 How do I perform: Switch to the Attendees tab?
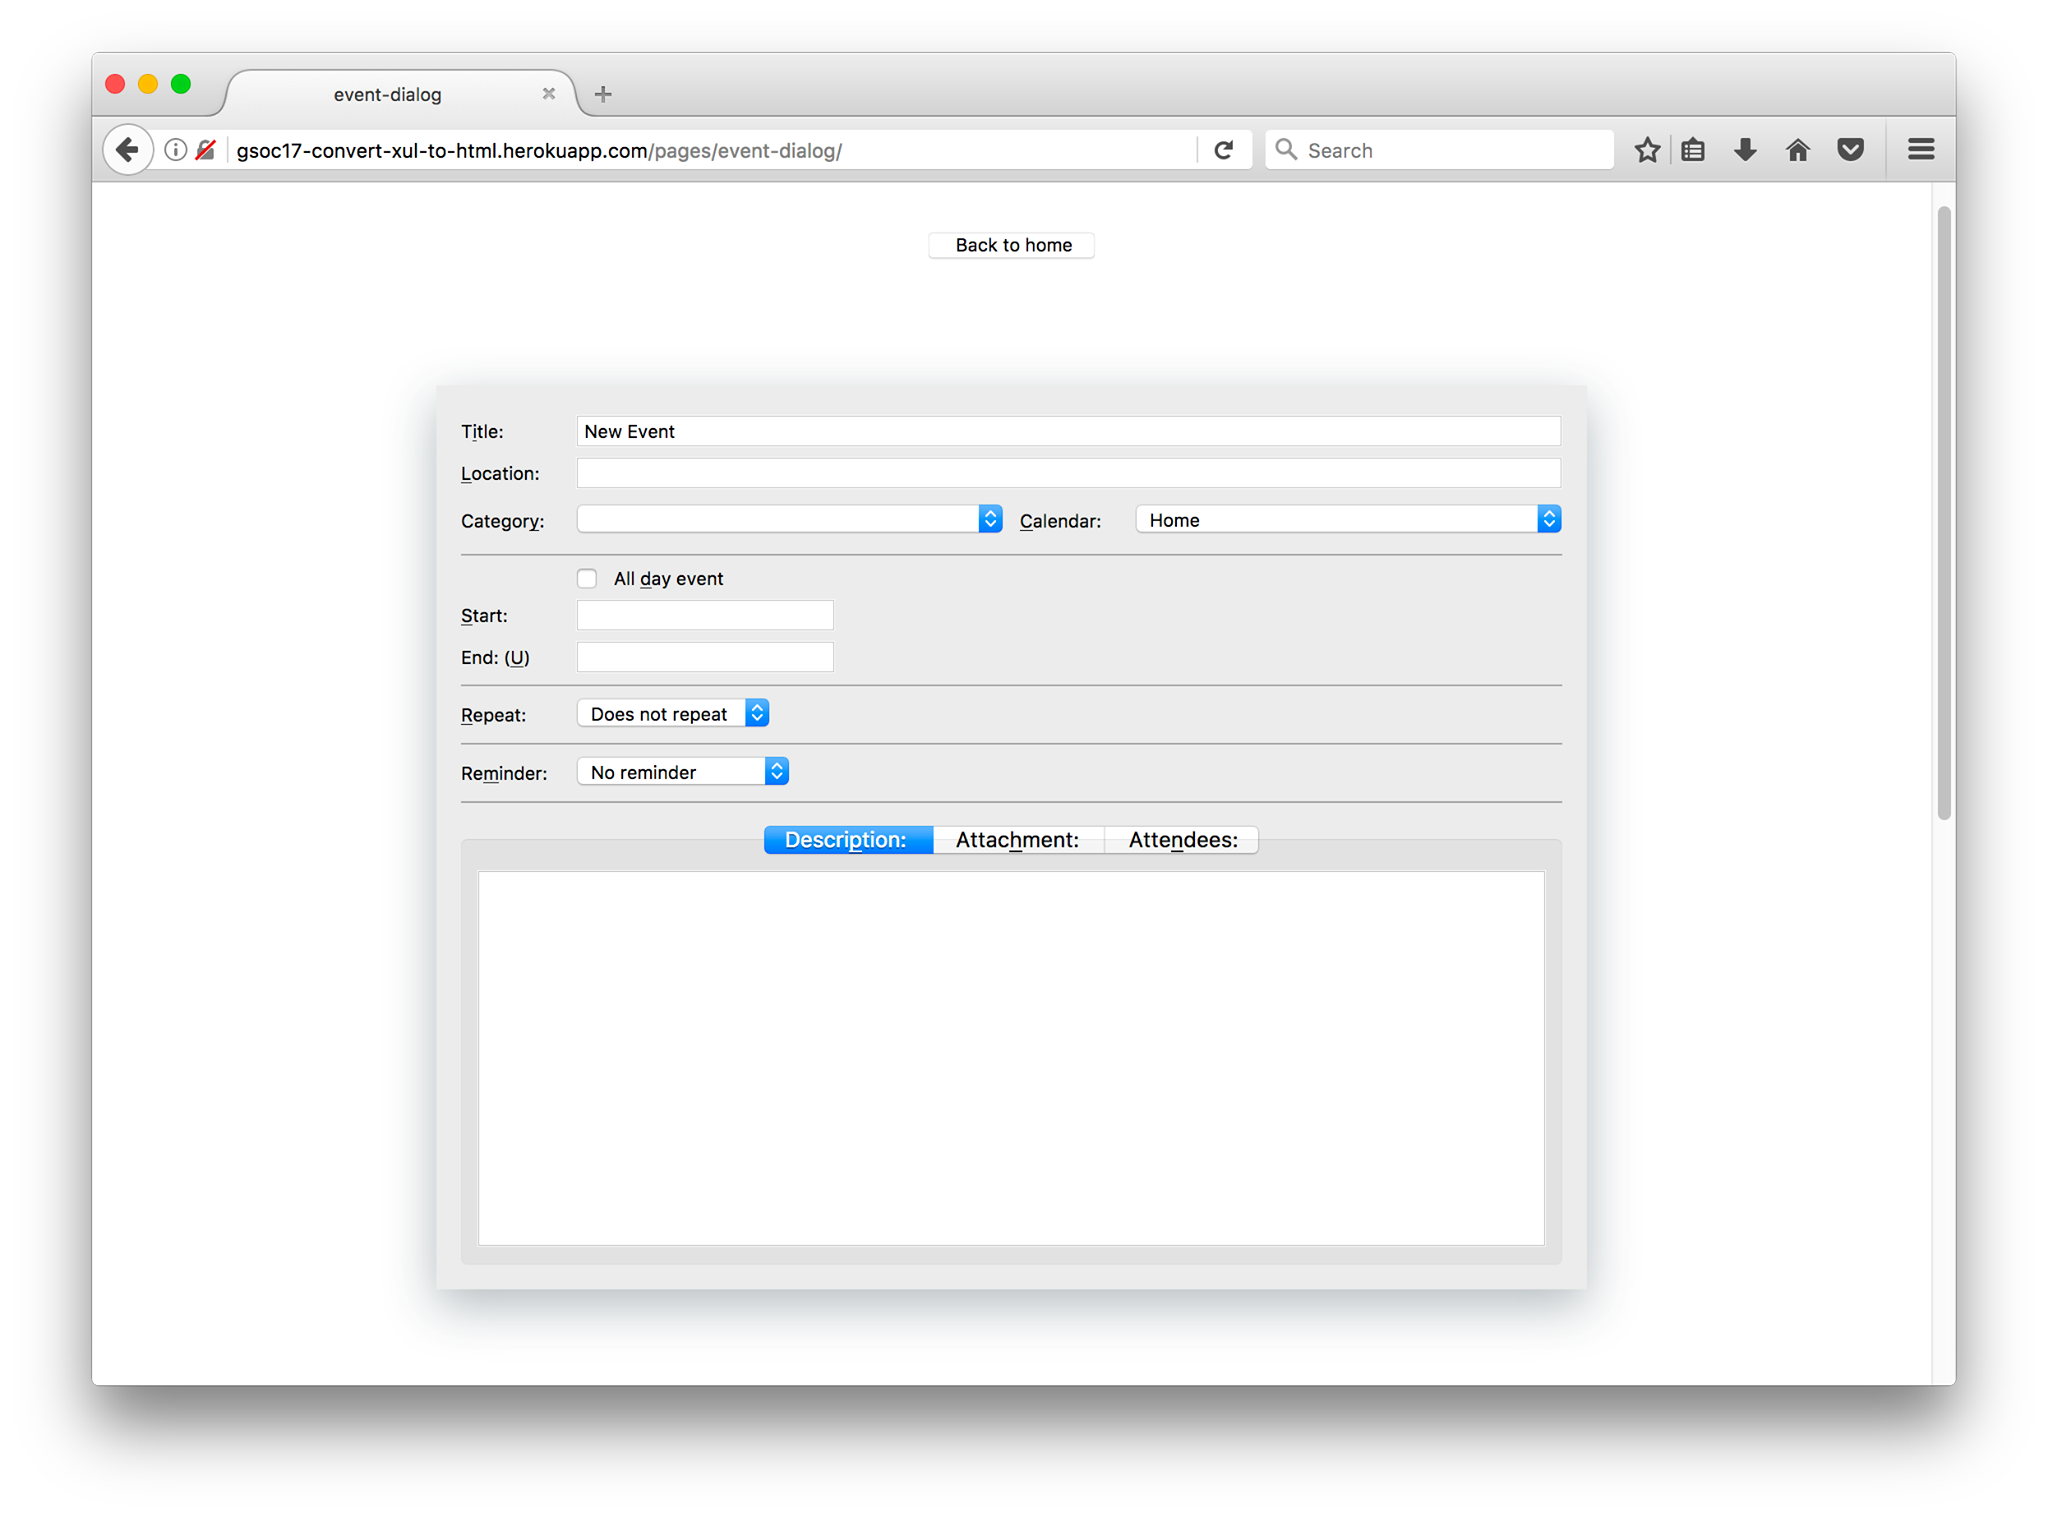pos(1182,840)
